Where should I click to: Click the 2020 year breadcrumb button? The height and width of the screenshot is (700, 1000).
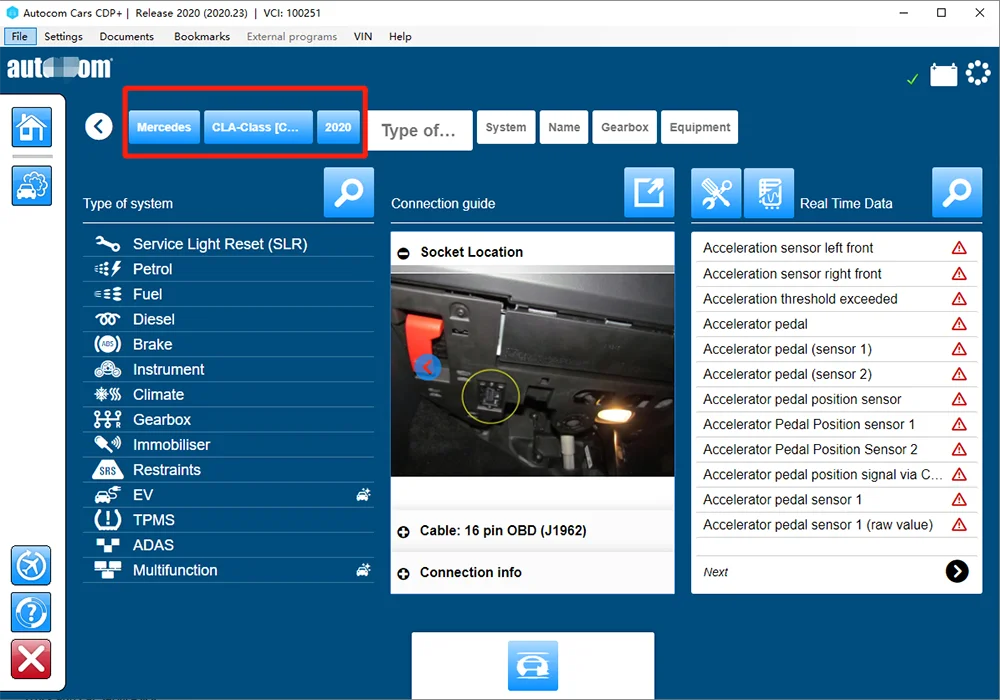[338, 127]
